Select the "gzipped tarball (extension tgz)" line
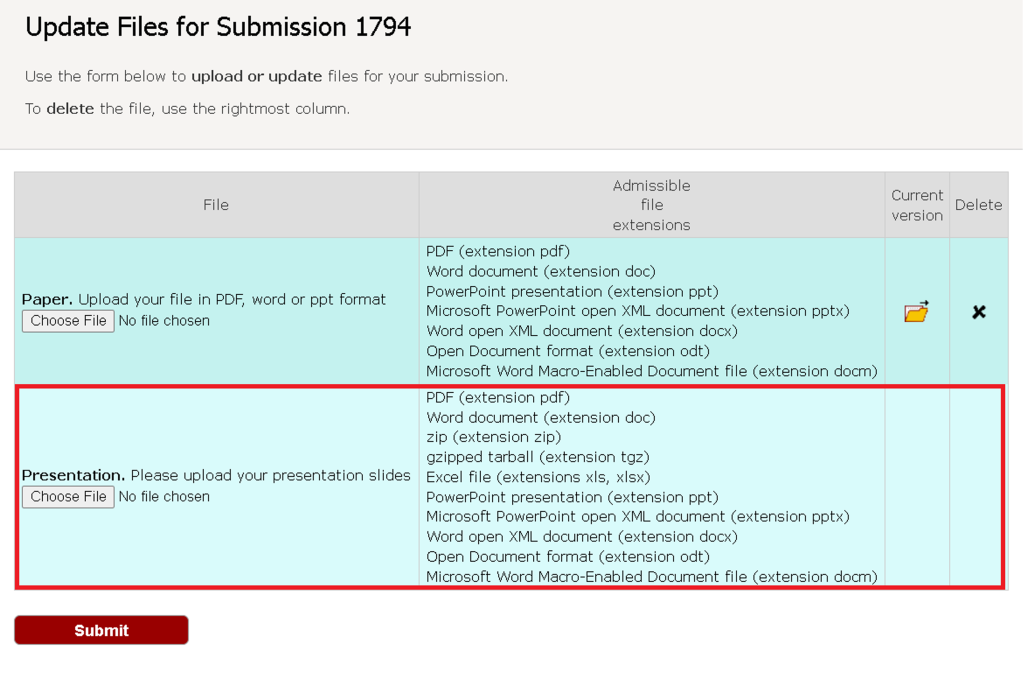 537,457
